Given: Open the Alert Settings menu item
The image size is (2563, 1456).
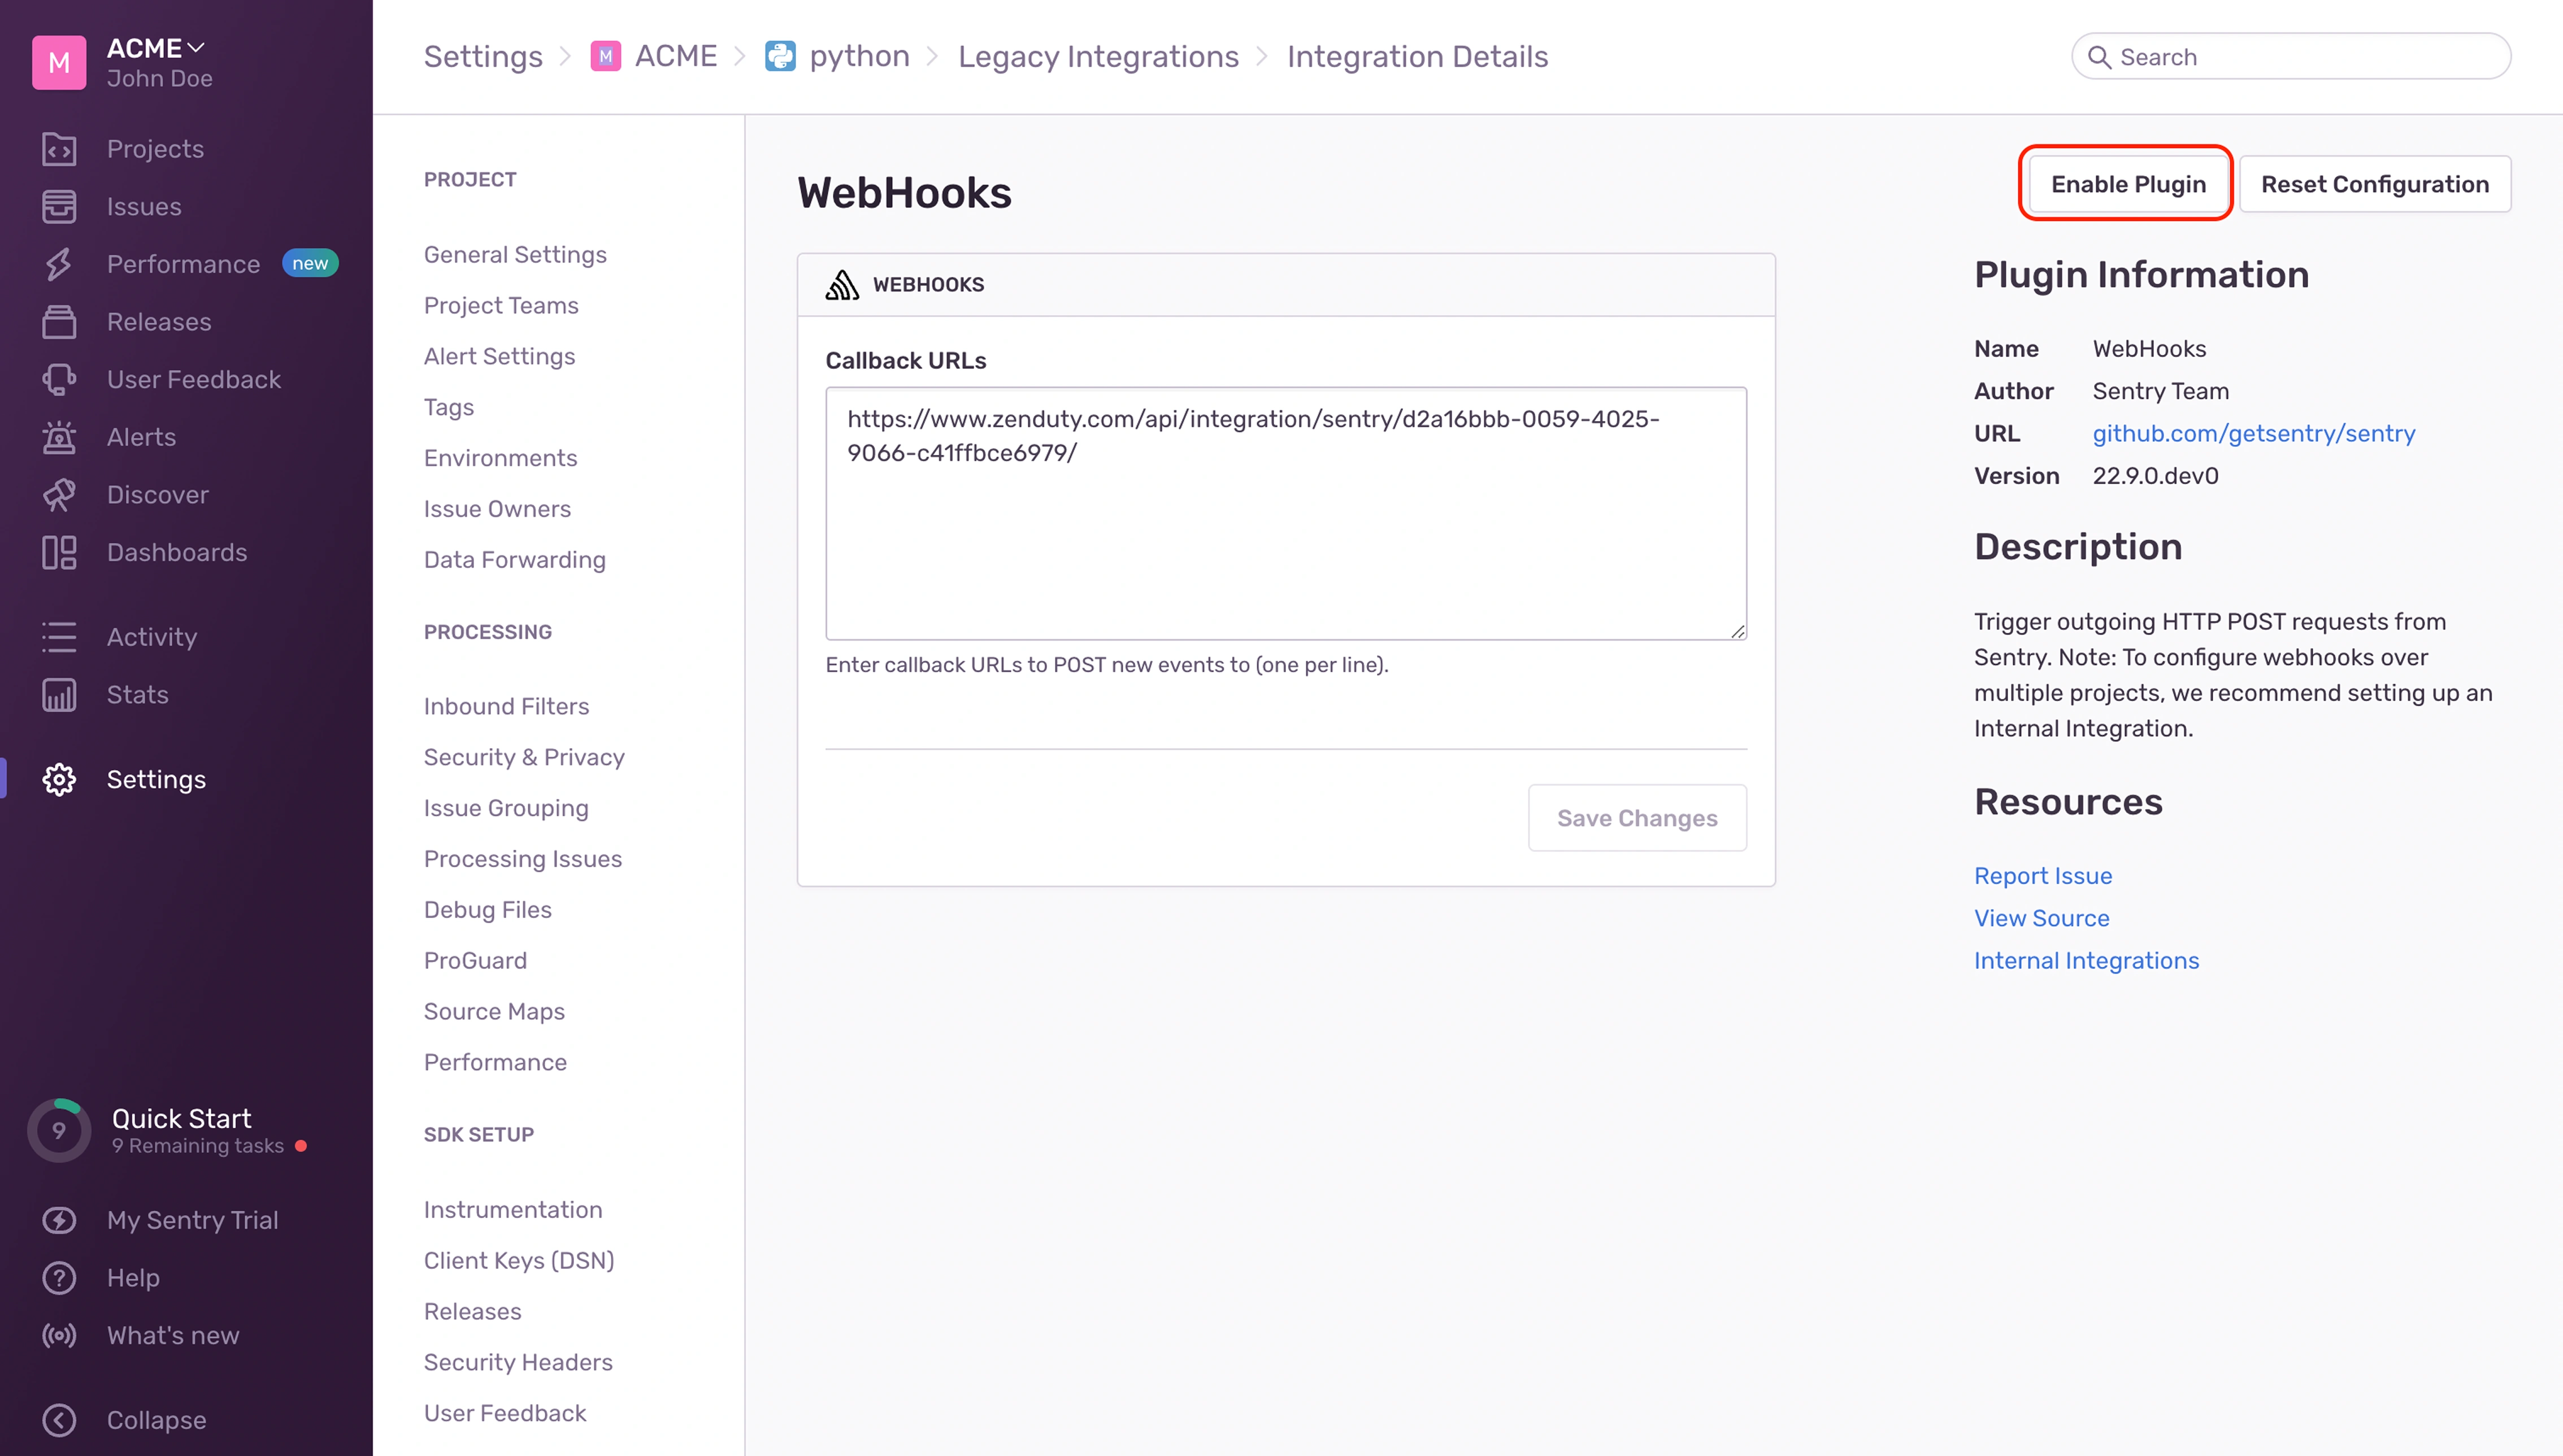Looking at the screenshot, I should (499, 357).
